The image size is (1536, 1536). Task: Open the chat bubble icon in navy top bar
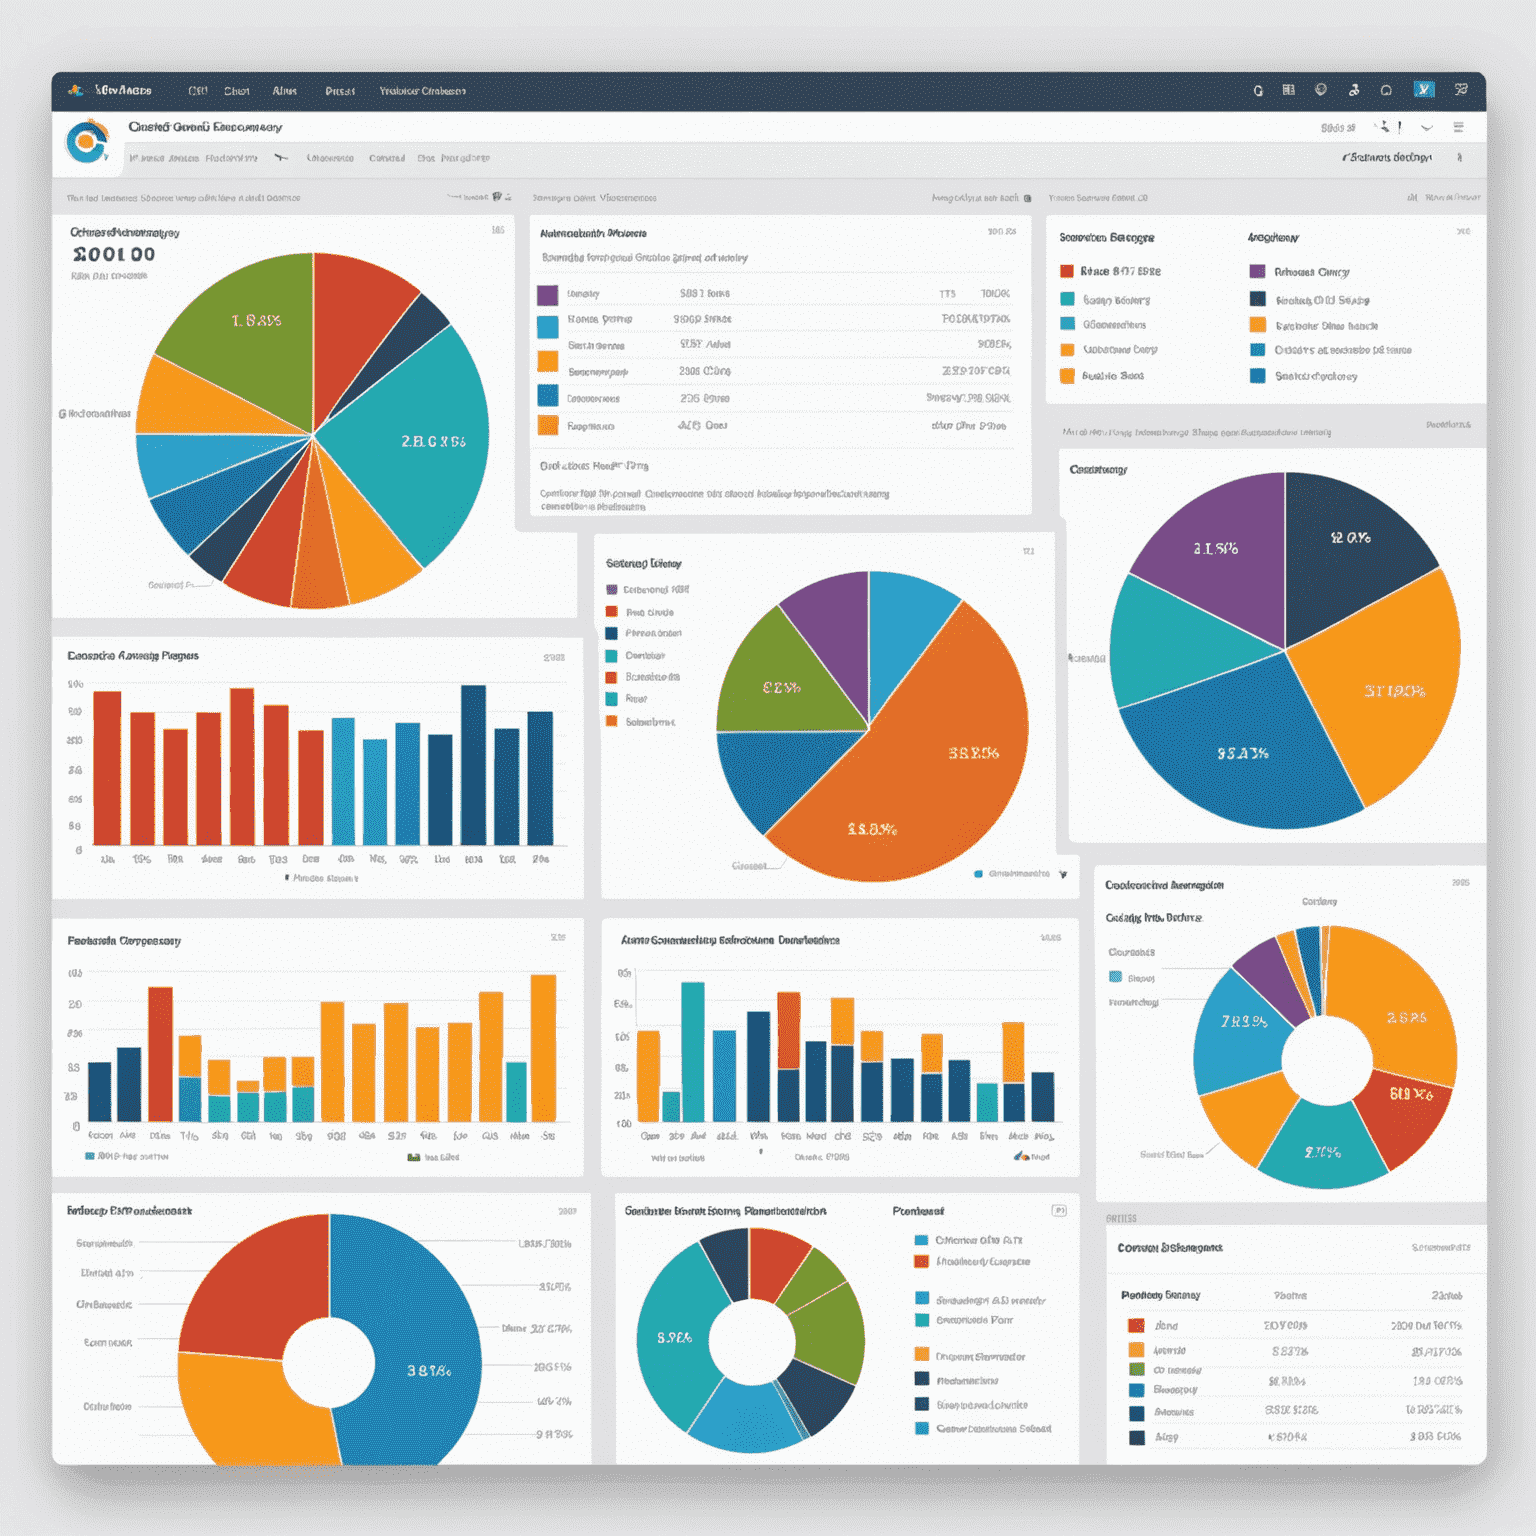(x=1386, y=90)
